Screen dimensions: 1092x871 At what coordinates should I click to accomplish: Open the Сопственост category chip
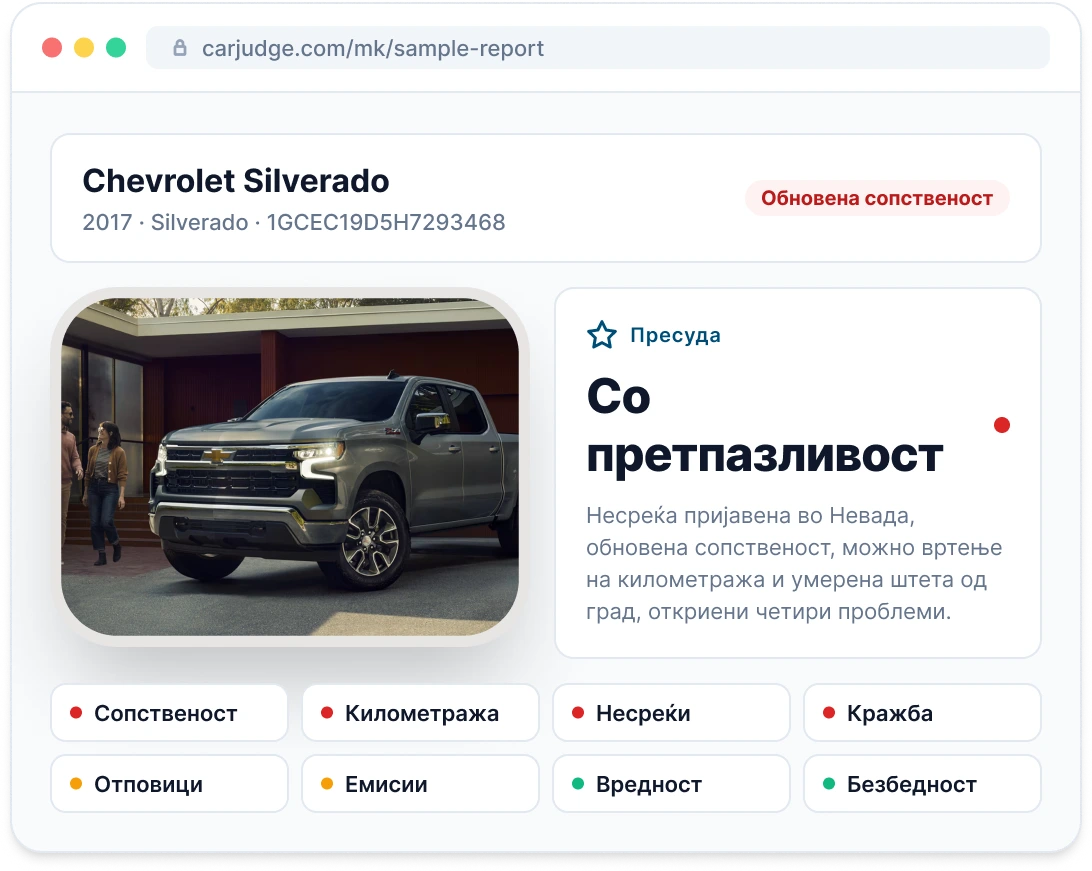169,713
